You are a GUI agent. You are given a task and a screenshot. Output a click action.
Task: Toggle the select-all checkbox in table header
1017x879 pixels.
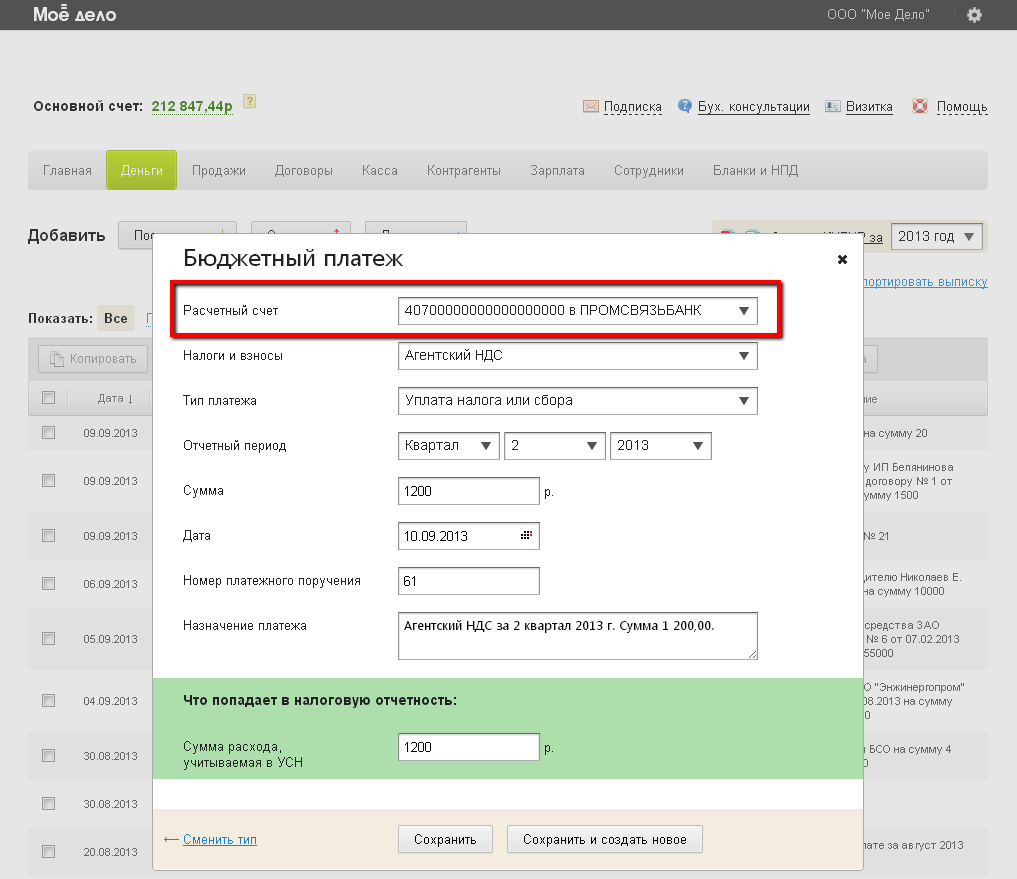[x=48, y=398]
